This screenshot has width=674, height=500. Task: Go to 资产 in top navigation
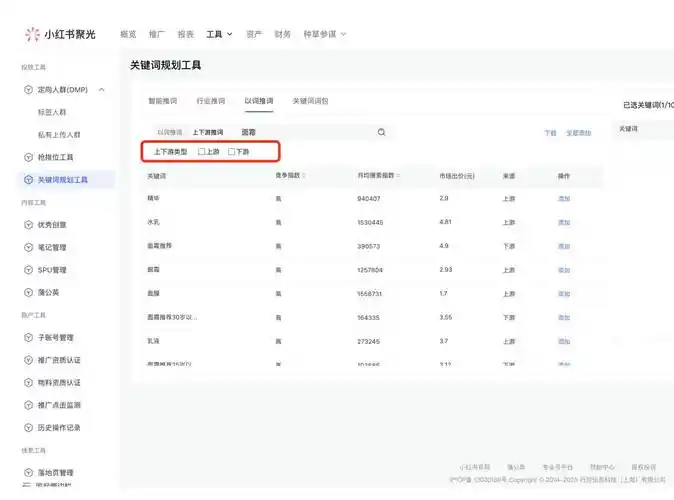pyautogui.click(x=254, y=34)
